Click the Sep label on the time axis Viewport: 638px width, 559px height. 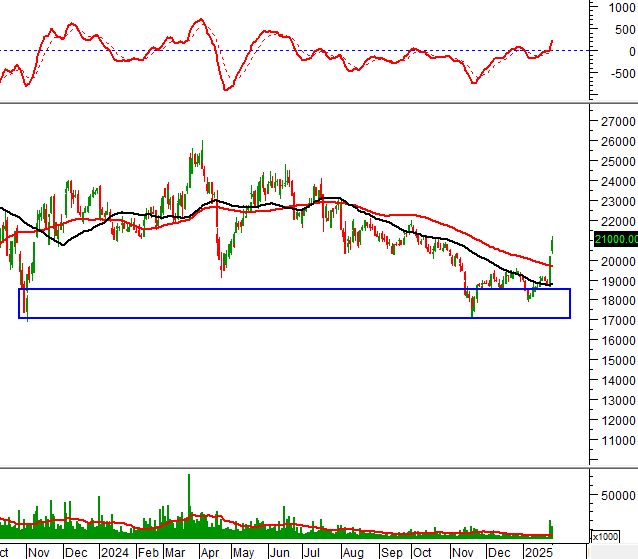[392, 552]
